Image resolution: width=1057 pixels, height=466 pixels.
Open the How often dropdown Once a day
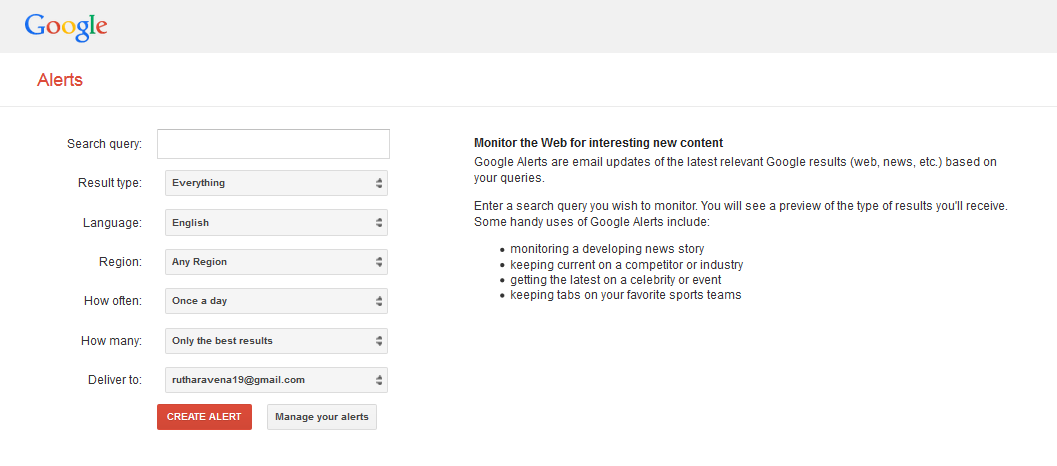[x=276, y=301]
